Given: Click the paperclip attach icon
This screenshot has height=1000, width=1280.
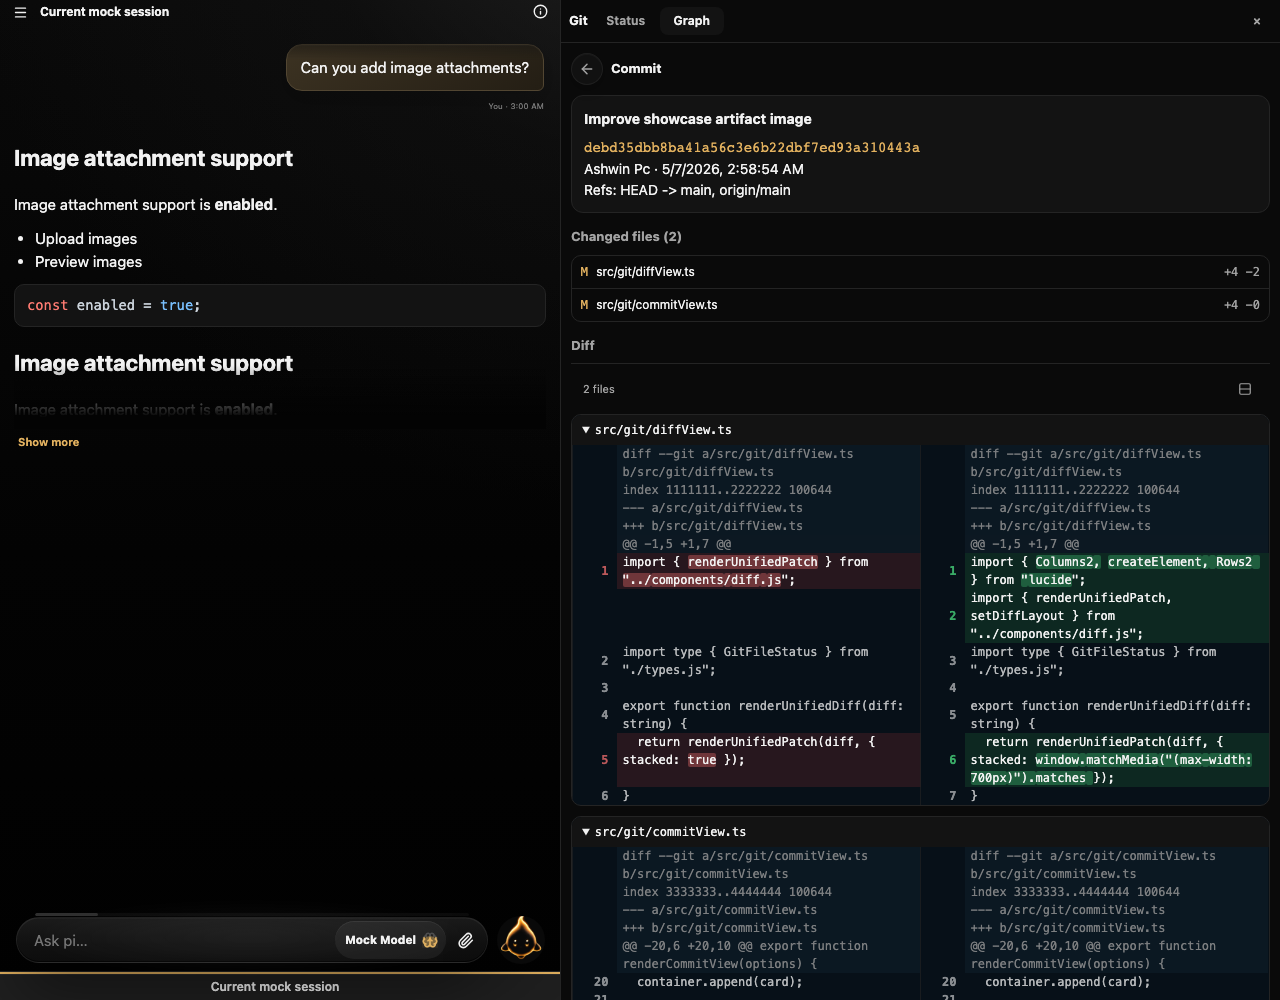Looking at the screenshot, I should 466,940.
